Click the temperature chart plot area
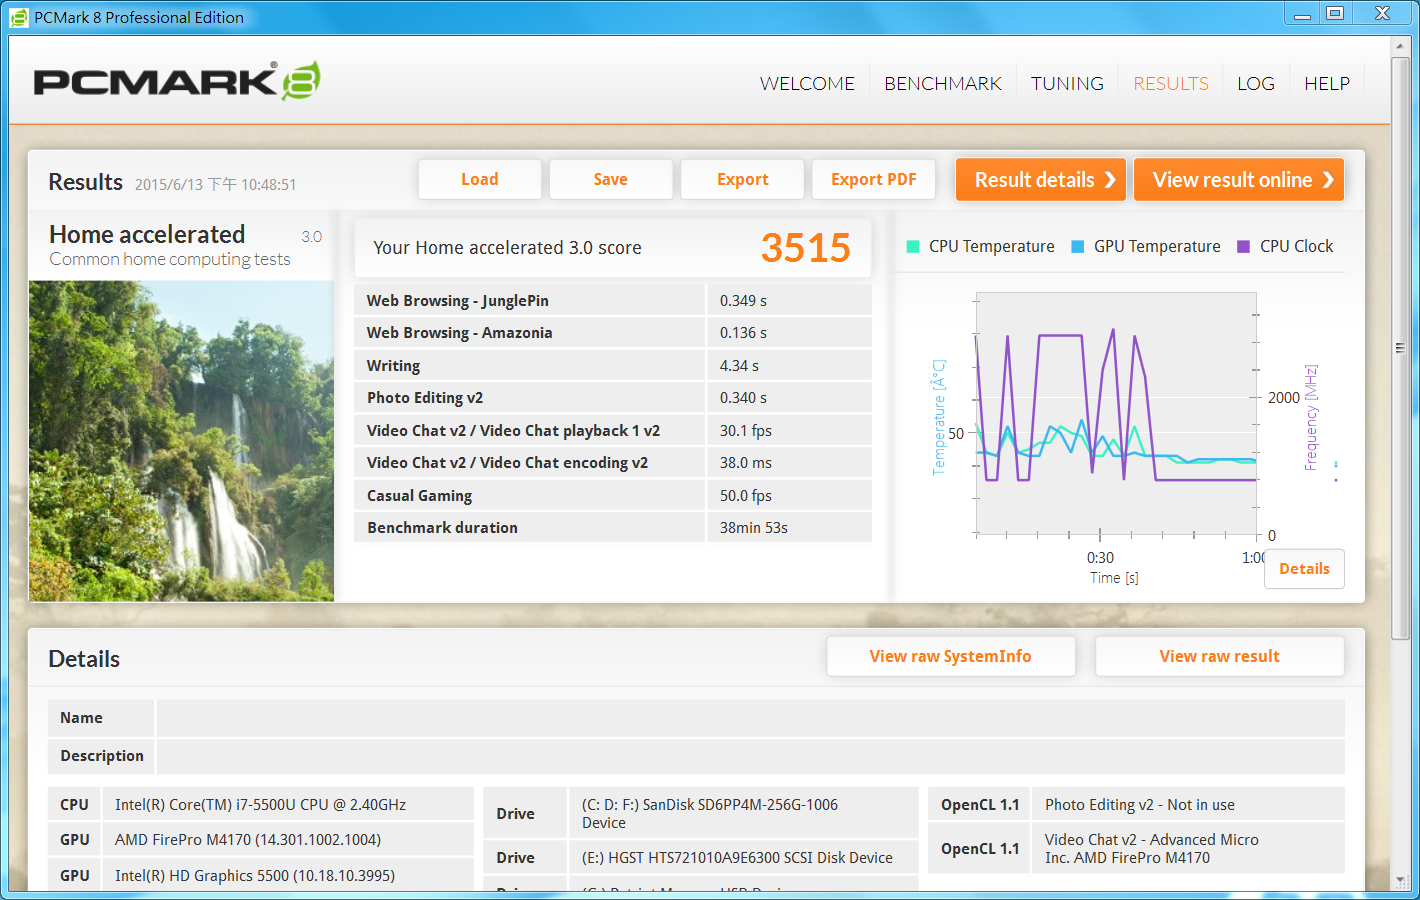 tap(1116, 414)
